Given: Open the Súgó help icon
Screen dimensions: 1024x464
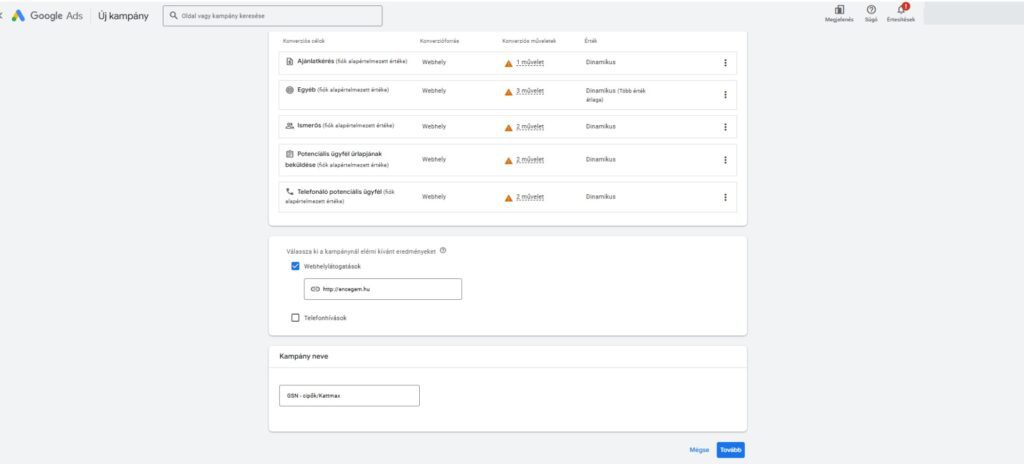Looking at the screenshot, I should click(x=871, y=10).
